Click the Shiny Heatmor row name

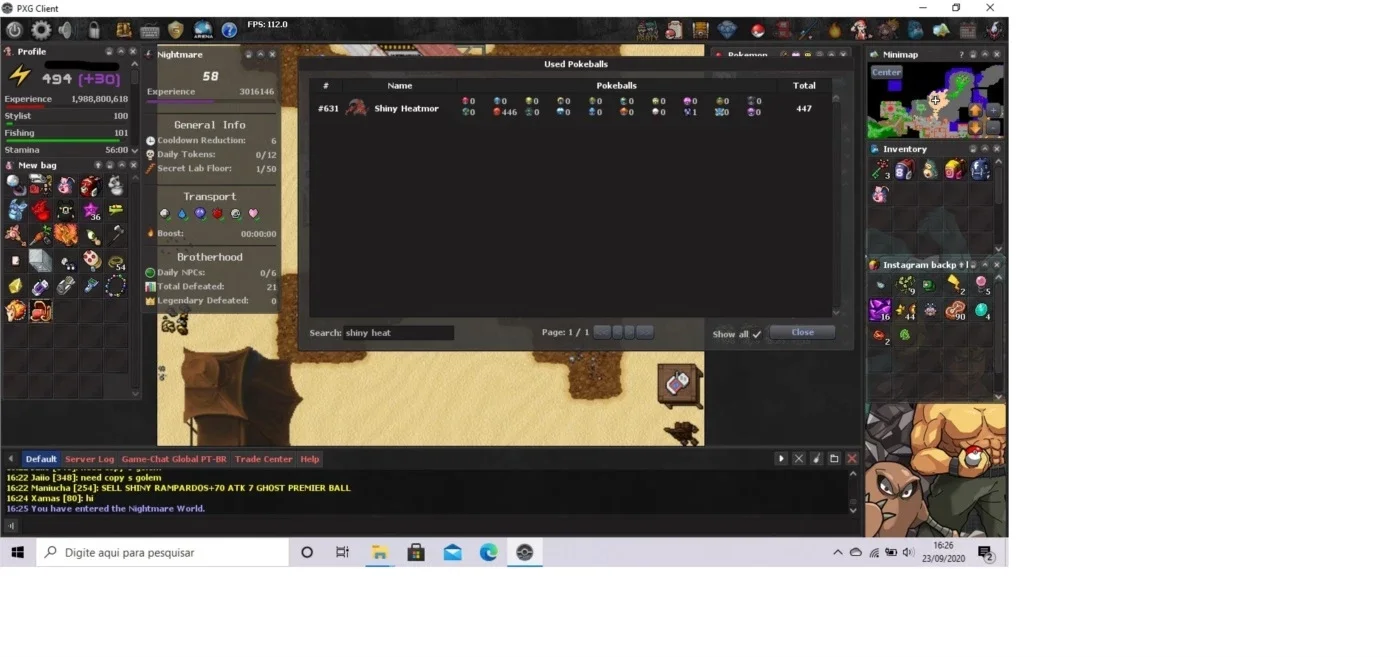(406, 108)
